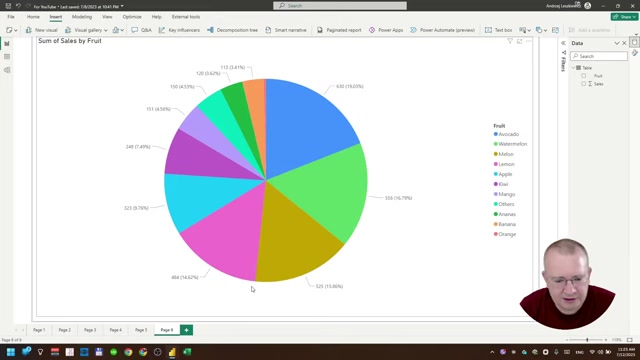
Task: Open the Shapes dropdown in ribbon
Action: click(x=541, y=30)
